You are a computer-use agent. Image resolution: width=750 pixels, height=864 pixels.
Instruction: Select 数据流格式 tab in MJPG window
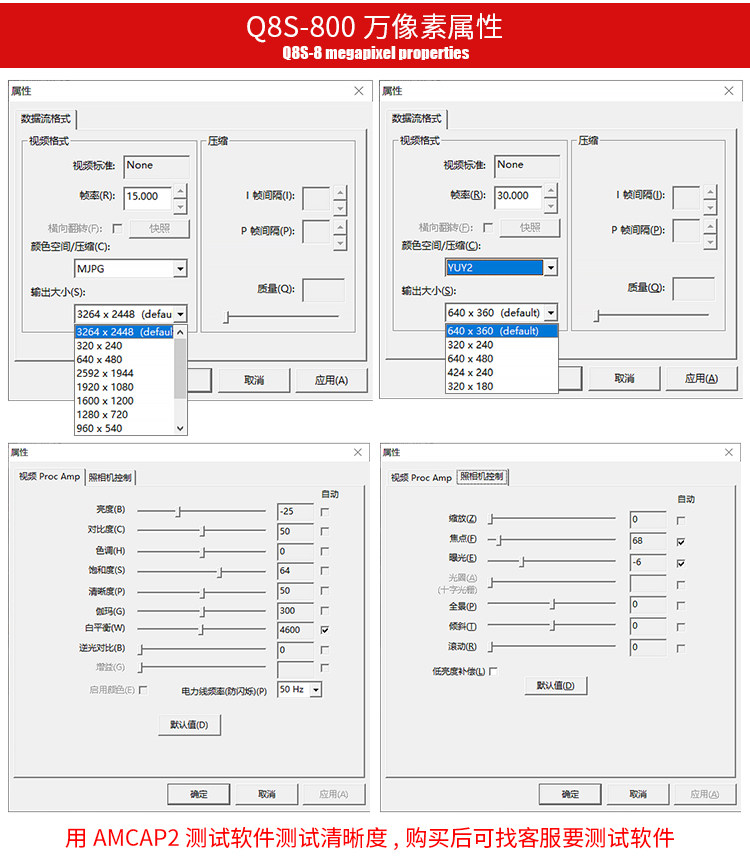46,118
